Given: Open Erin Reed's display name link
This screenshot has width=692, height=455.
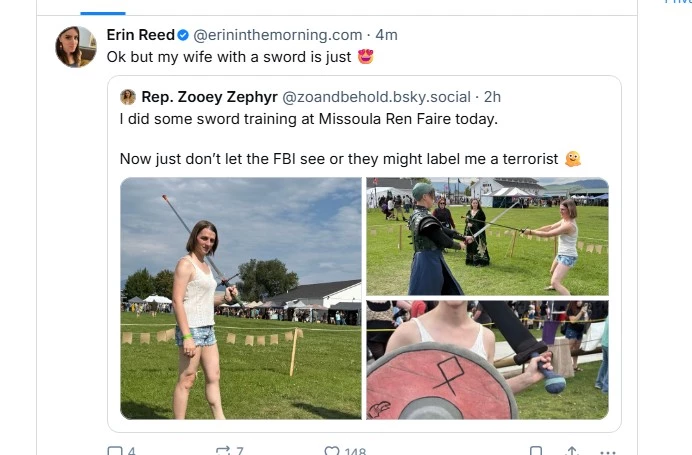Looking at the screenshot, I should [x=140, y=35].
